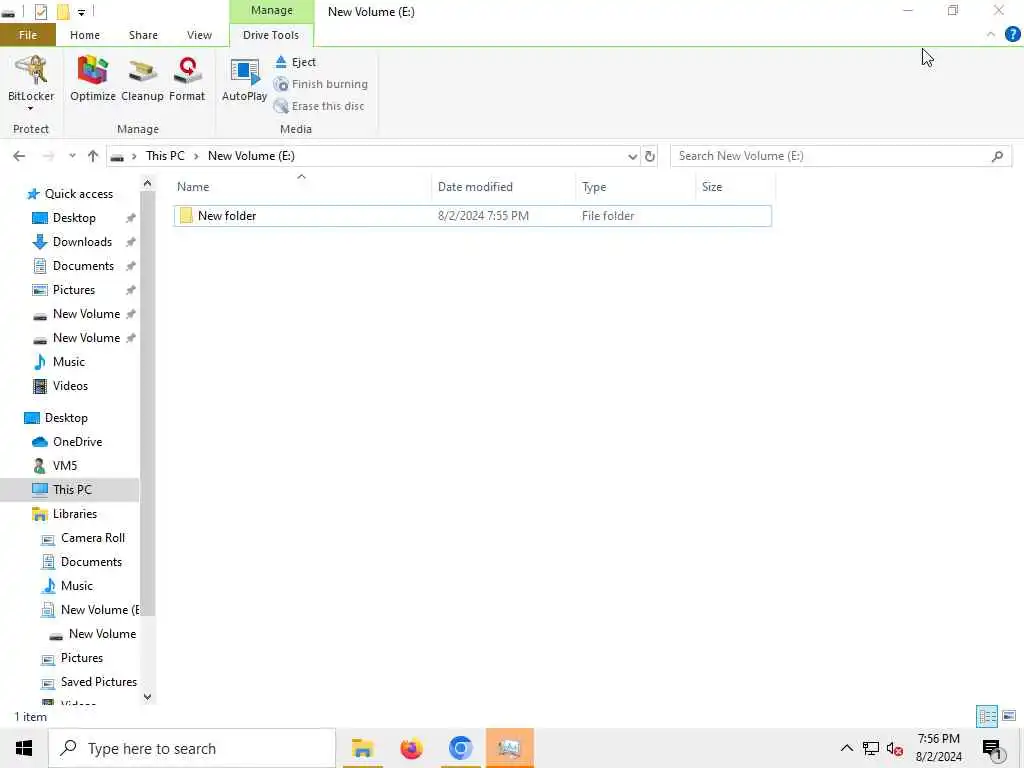Switch to large icons view layout

1009,716
